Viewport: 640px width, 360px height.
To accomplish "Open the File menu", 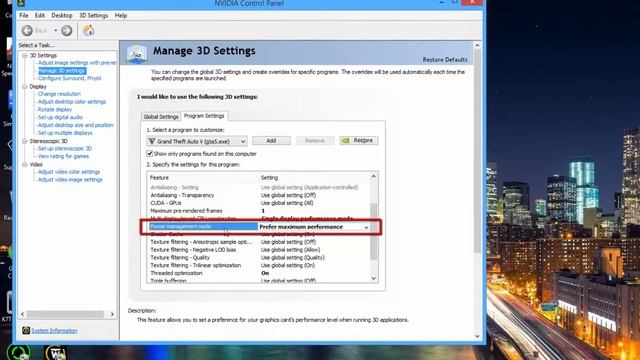I will point(24,15).
